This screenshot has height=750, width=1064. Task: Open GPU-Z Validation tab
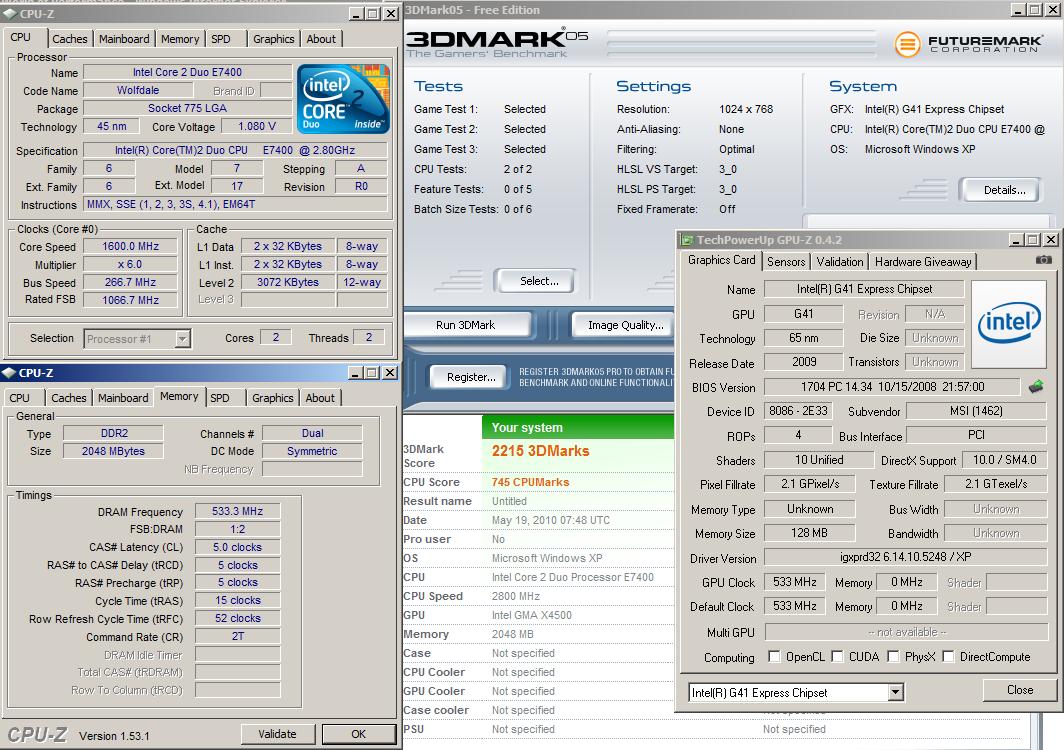pos(839,261)
